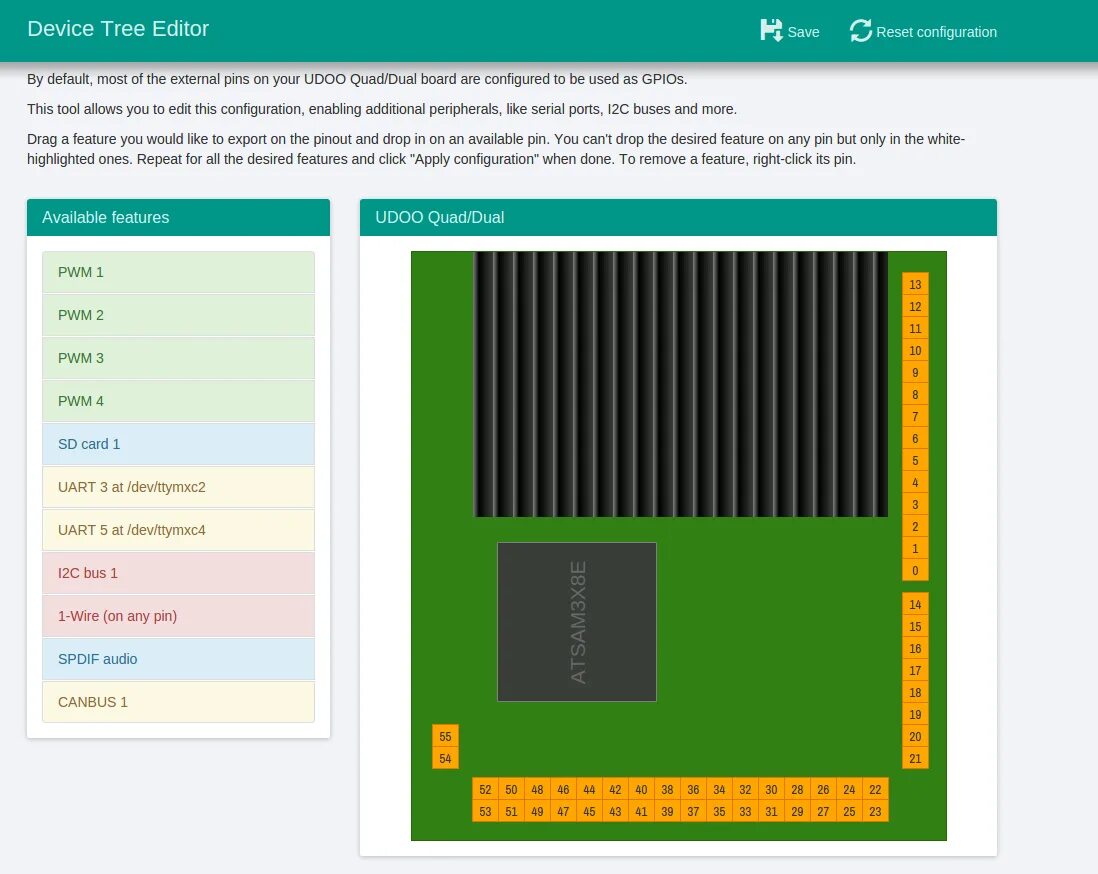Click pin 3 on the right header
Image resolution: width=1098 pixels, height=874 pixels.
915,505
